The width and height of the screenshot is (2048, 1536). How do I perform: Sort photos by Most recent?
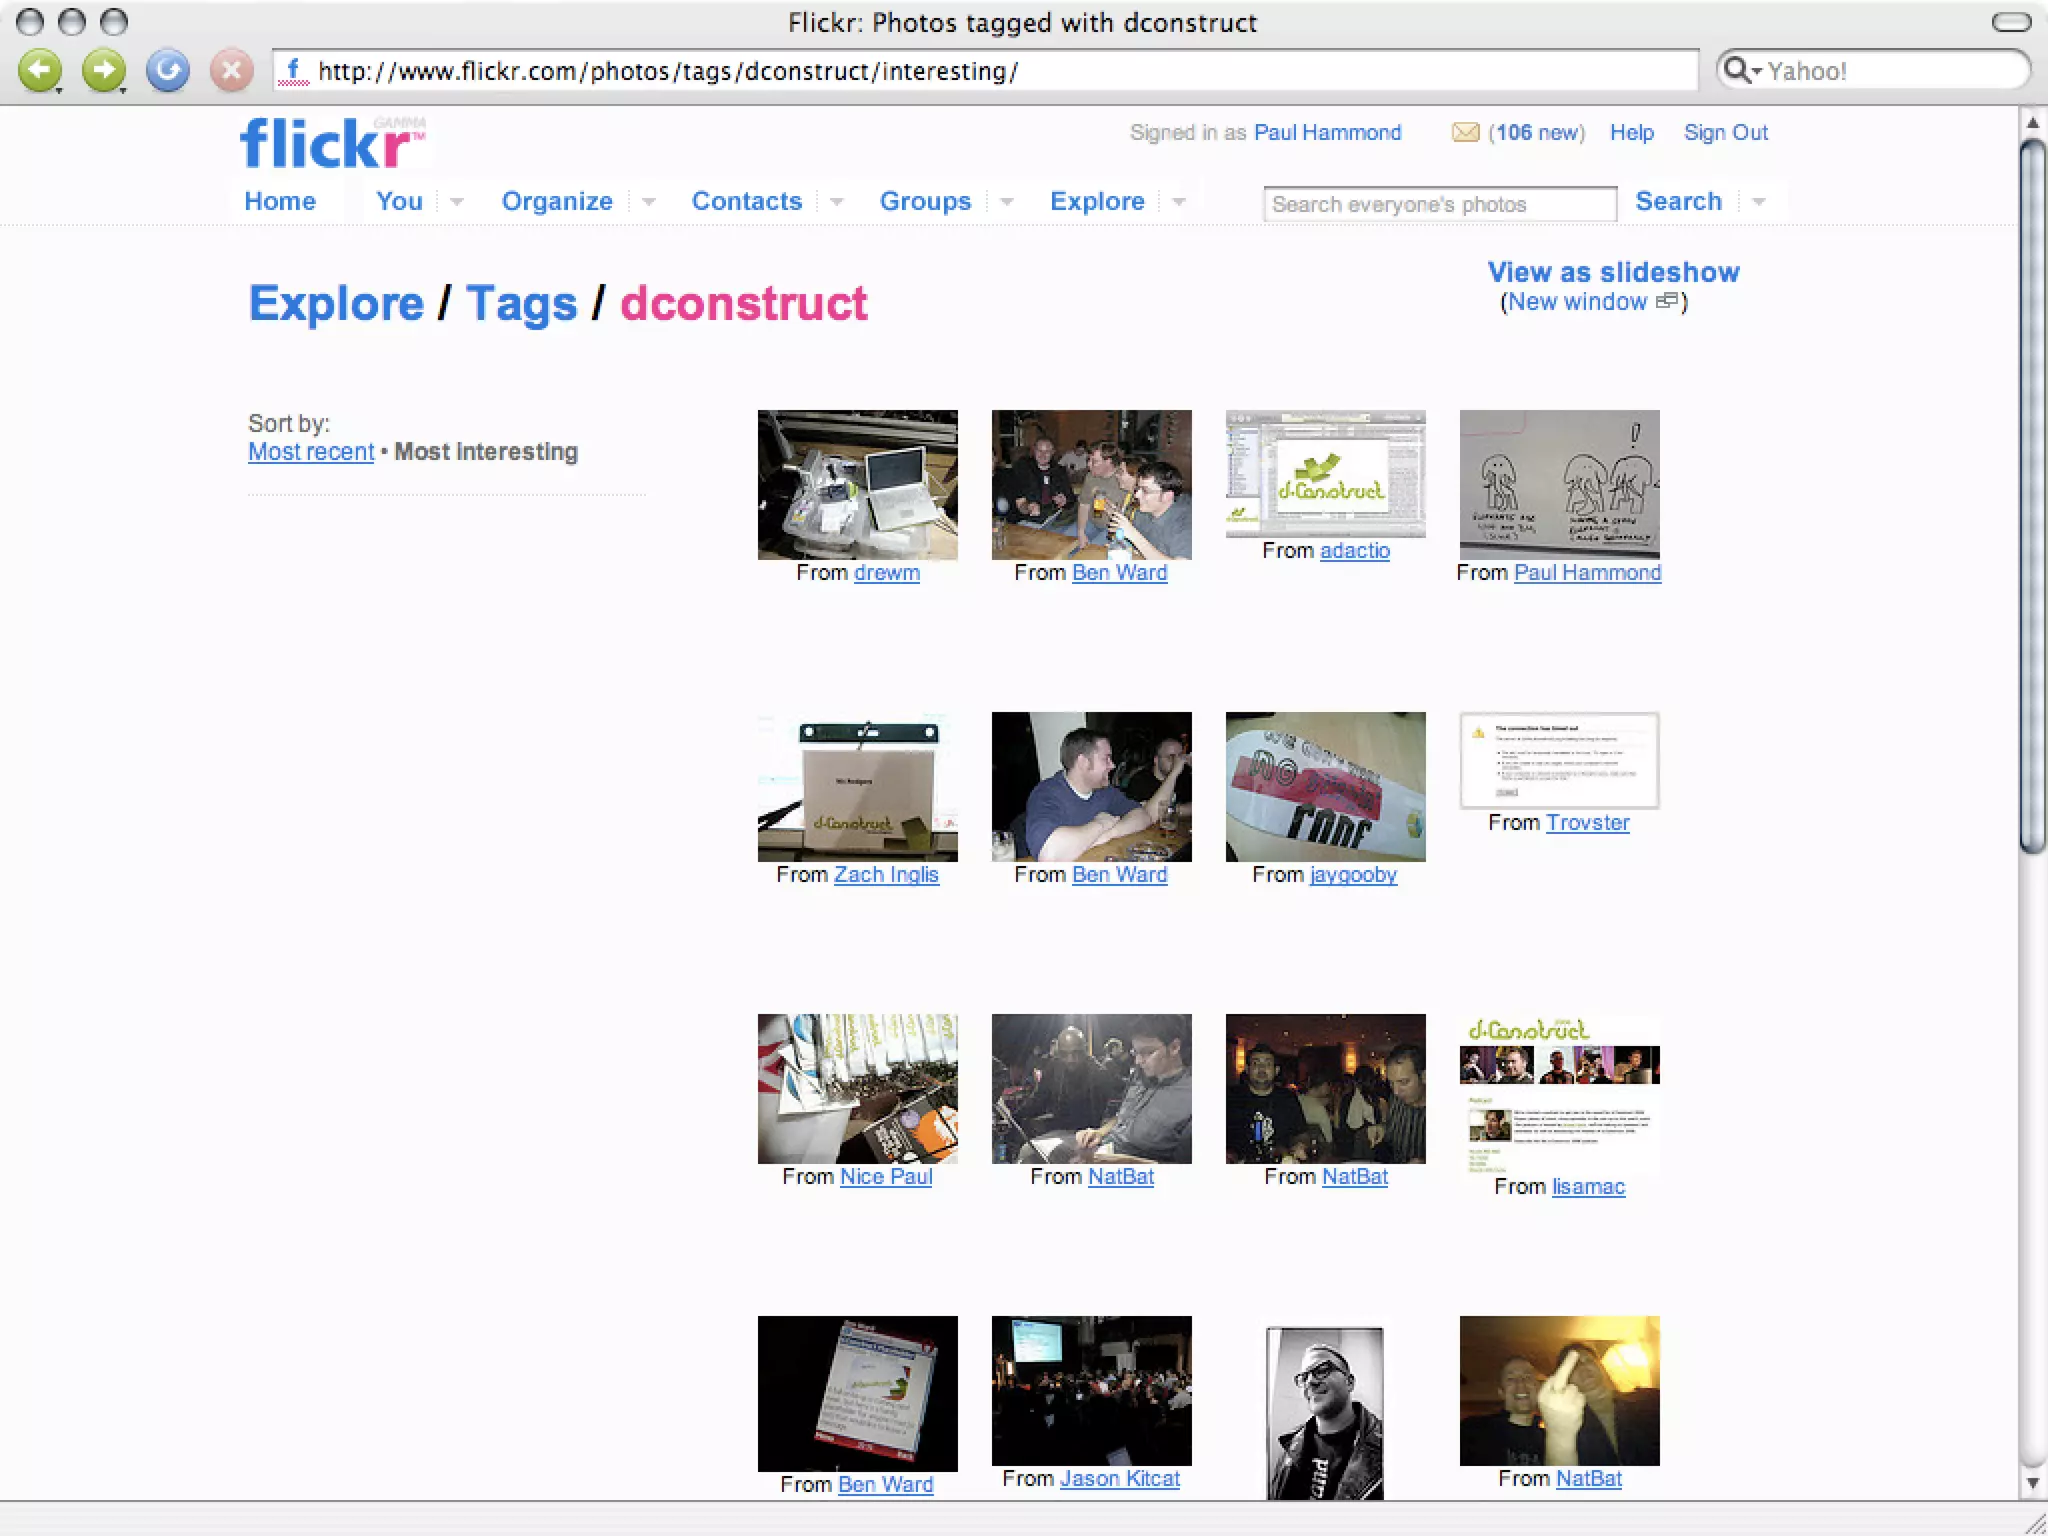point(311,452)
